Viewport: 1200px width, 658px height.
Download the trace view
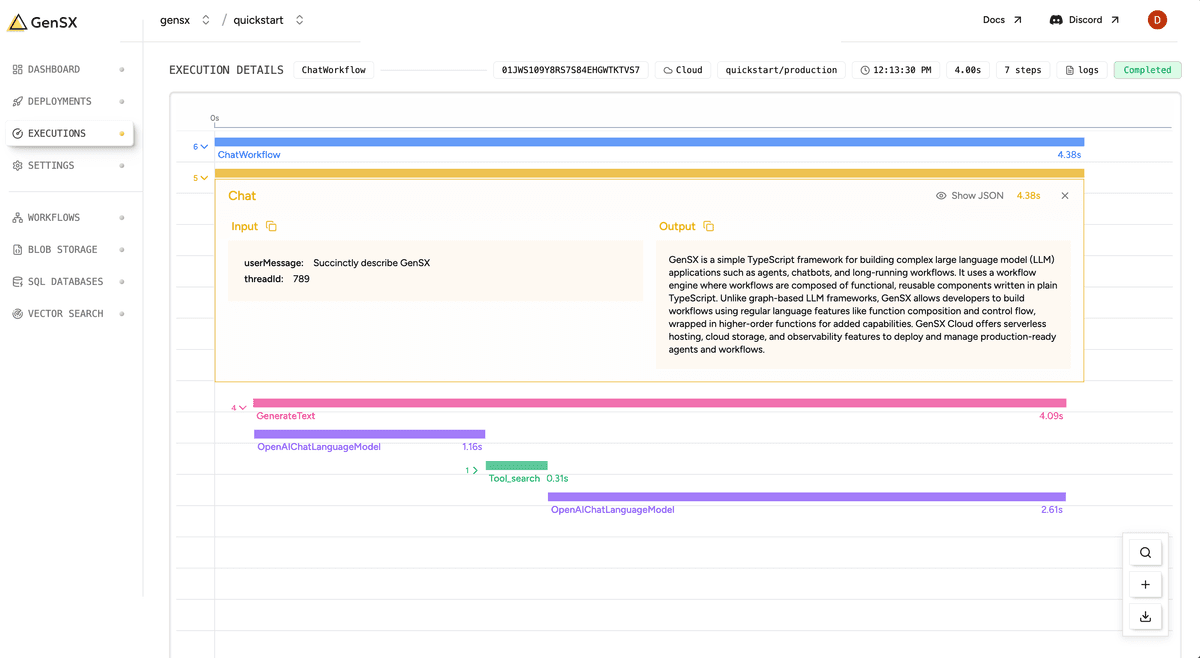(x=1145, y=617)
